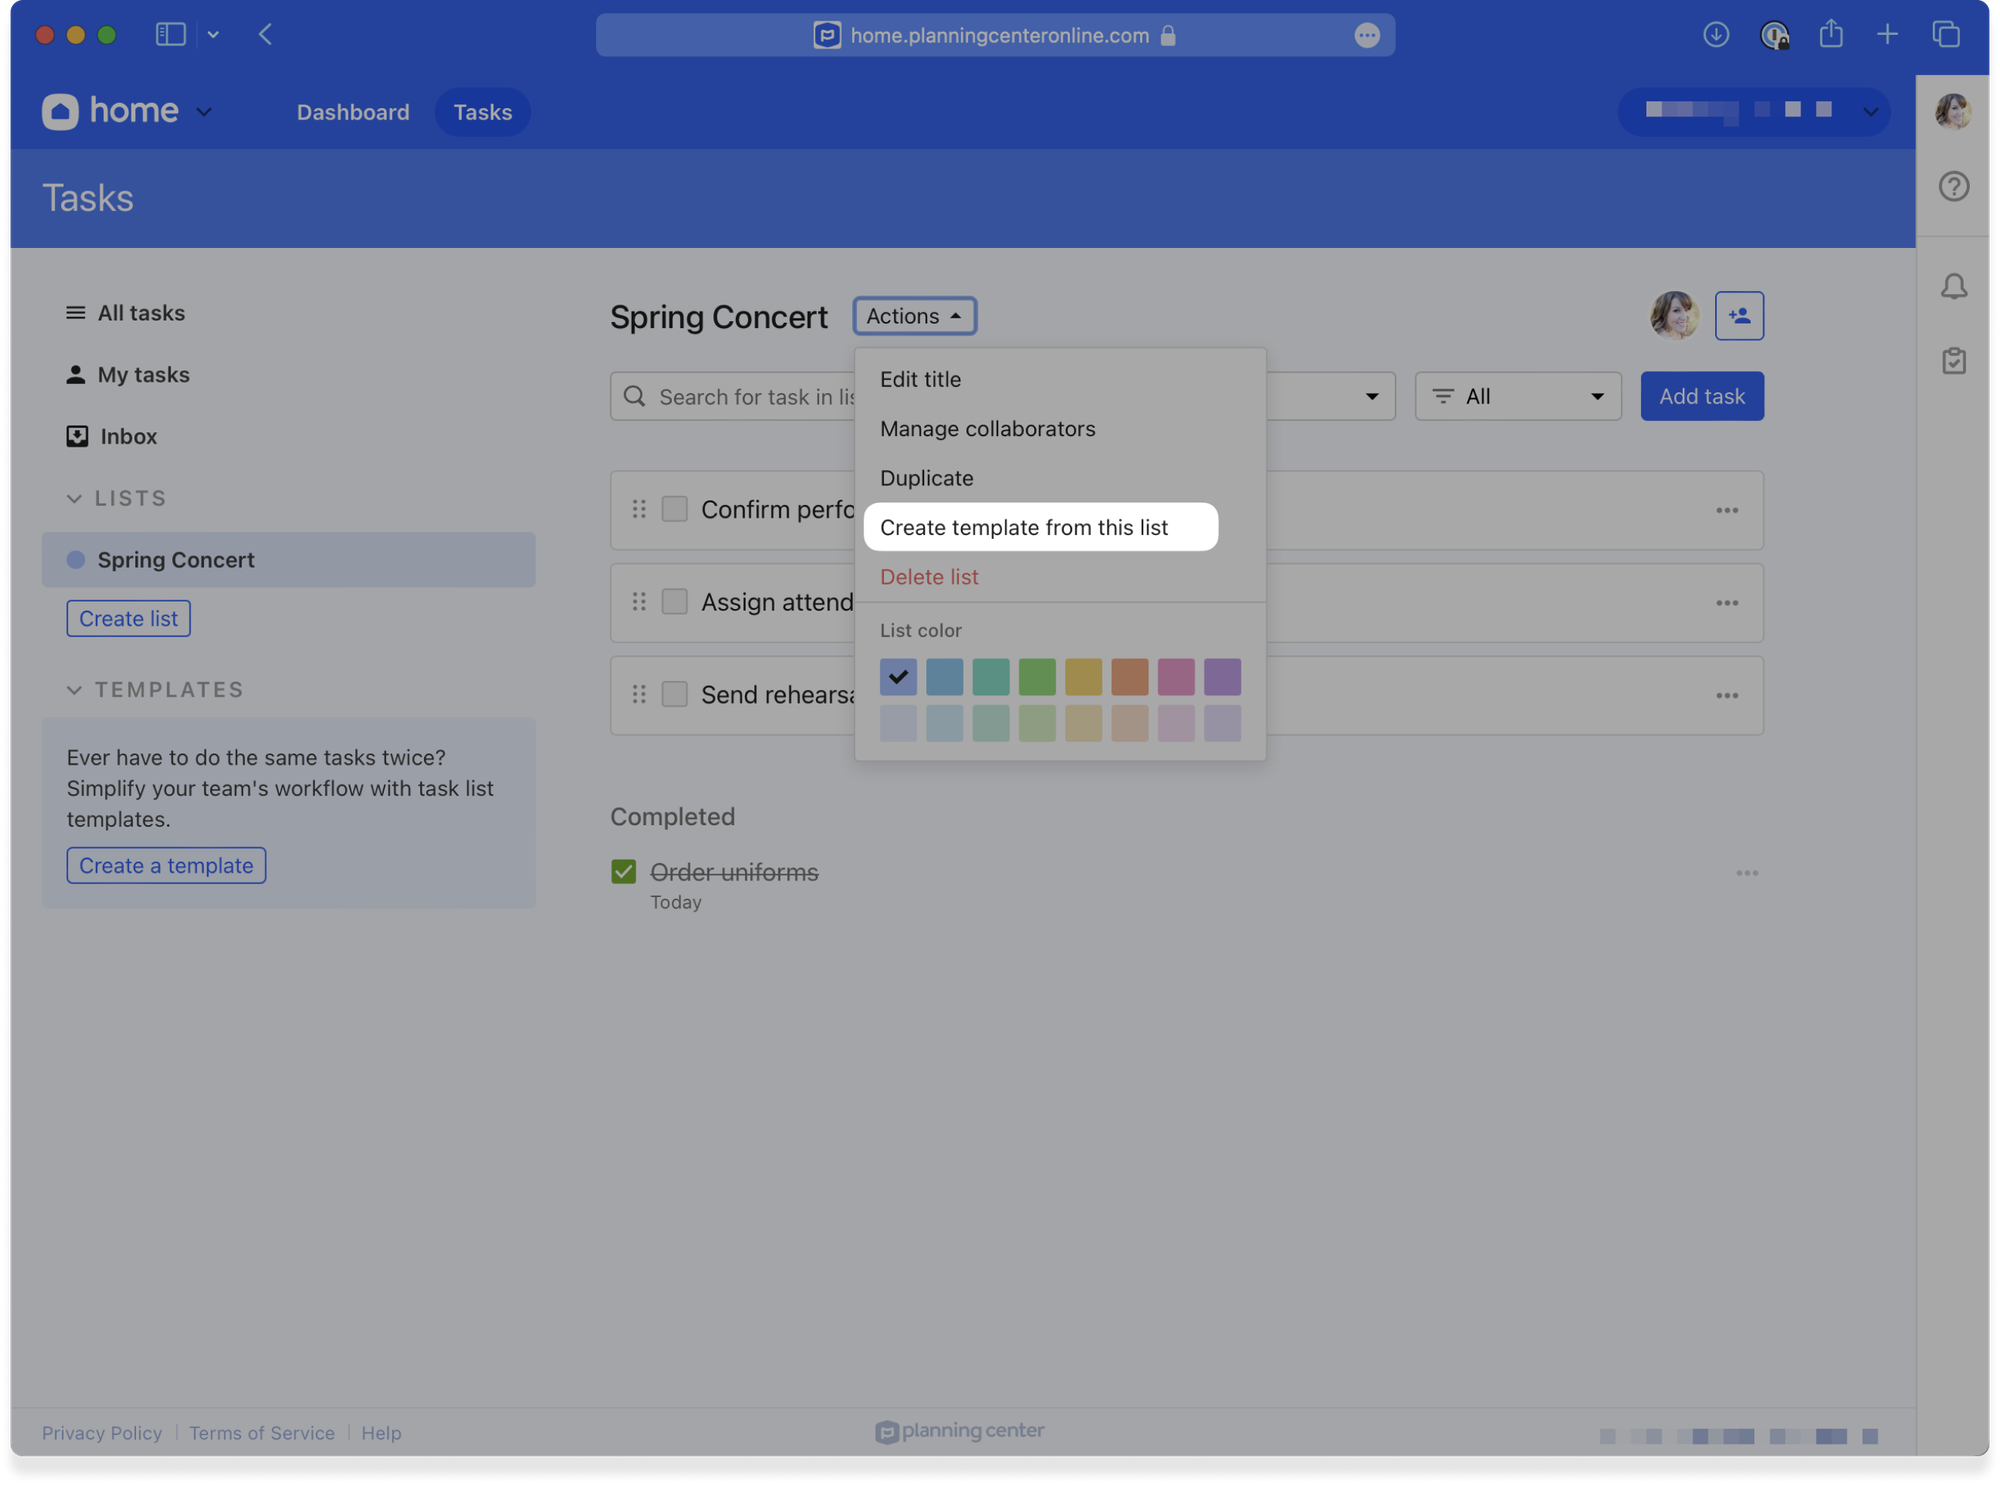The width and height of the screenshot is (2000, 1485).
Task: Pick the green list color swatch
Action: (1036, 677)
